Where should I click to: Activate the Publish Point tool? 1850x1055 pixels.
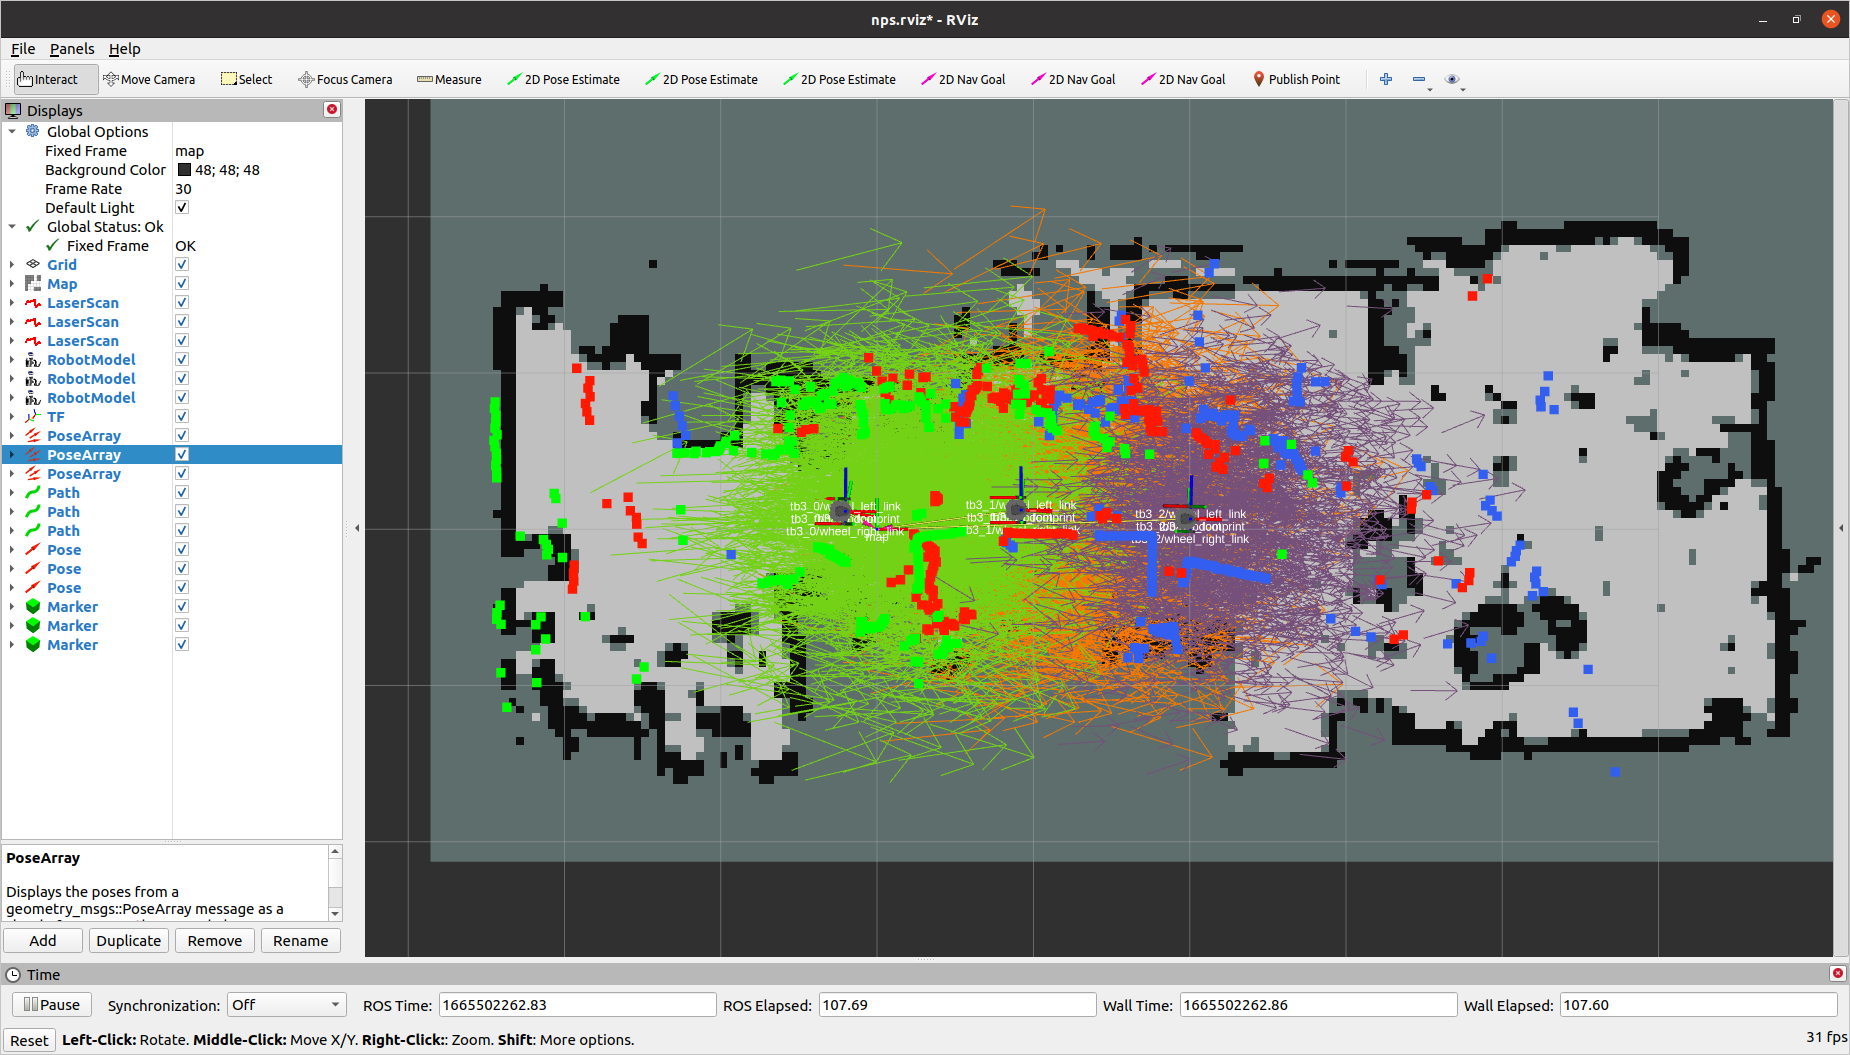point(1296,79)
